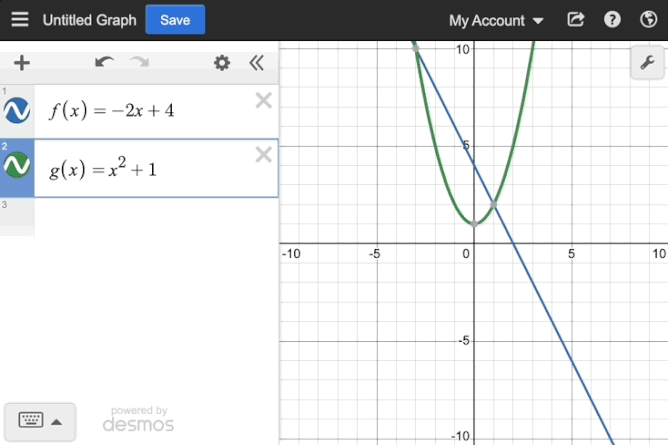
Task: Click the Add Item plus icon
Action: click(x=21, y=63)
